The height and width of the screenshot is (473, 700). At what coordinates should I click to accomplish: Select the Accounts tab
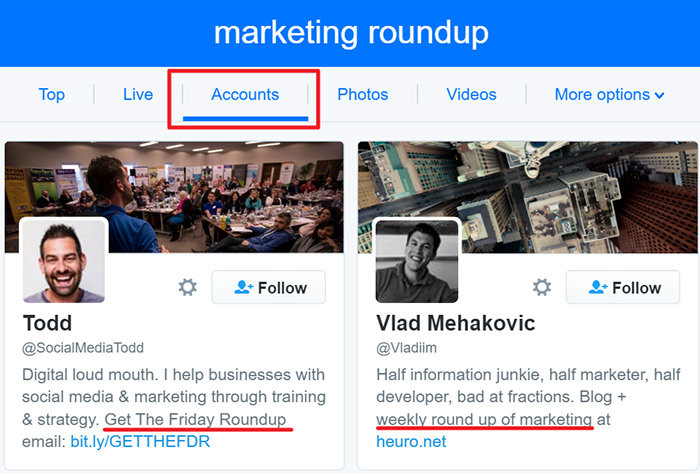pyautogui.click(x=245, y=95)
